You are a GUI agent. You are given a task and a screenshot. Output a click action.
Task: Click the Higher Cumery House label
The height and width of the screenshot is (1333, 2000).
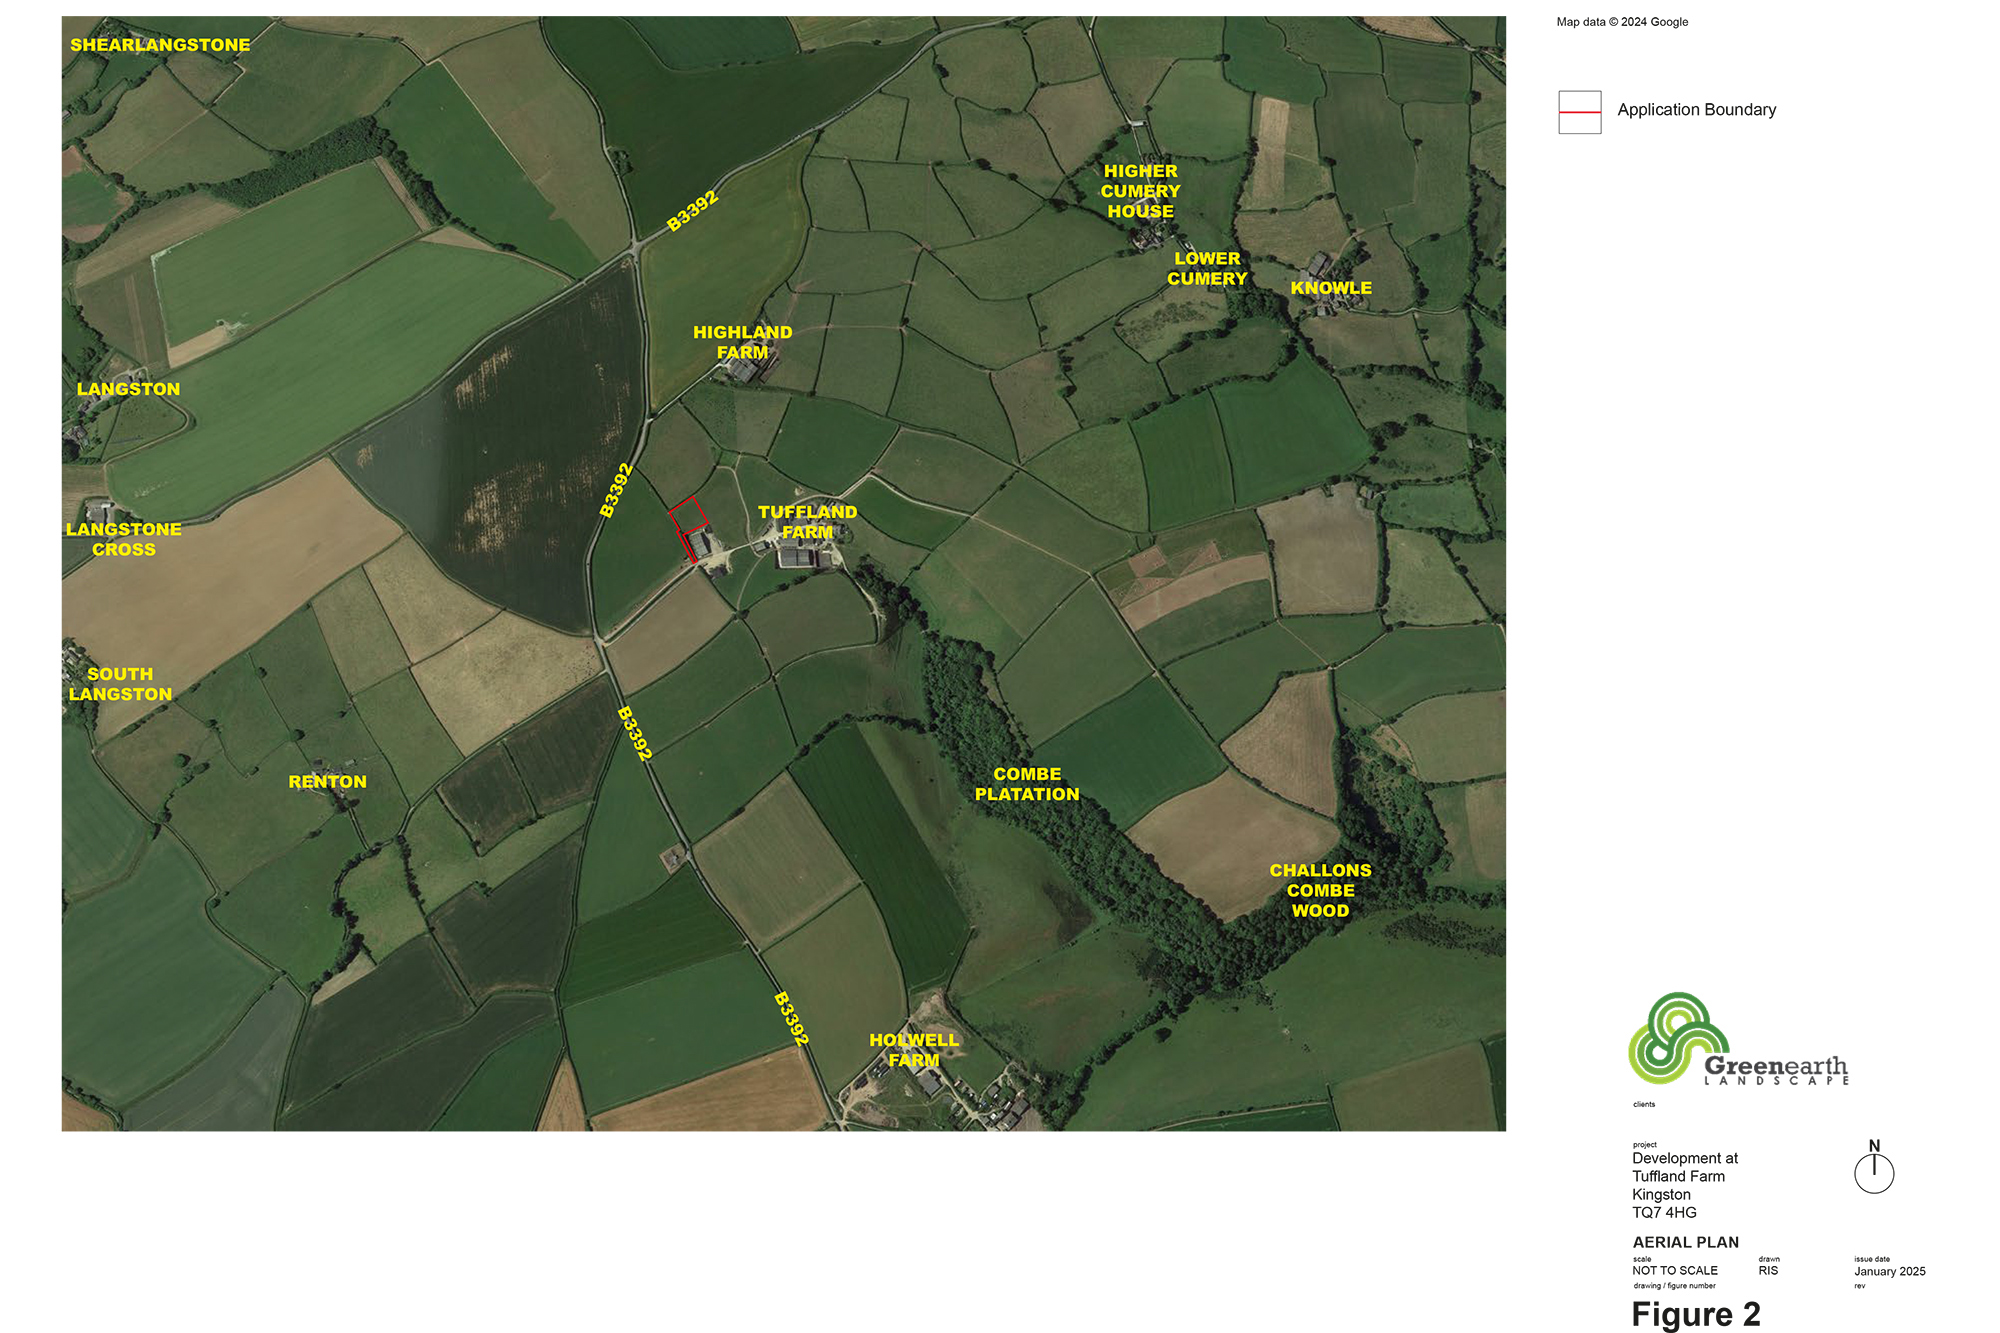(x=1140, y=191)
